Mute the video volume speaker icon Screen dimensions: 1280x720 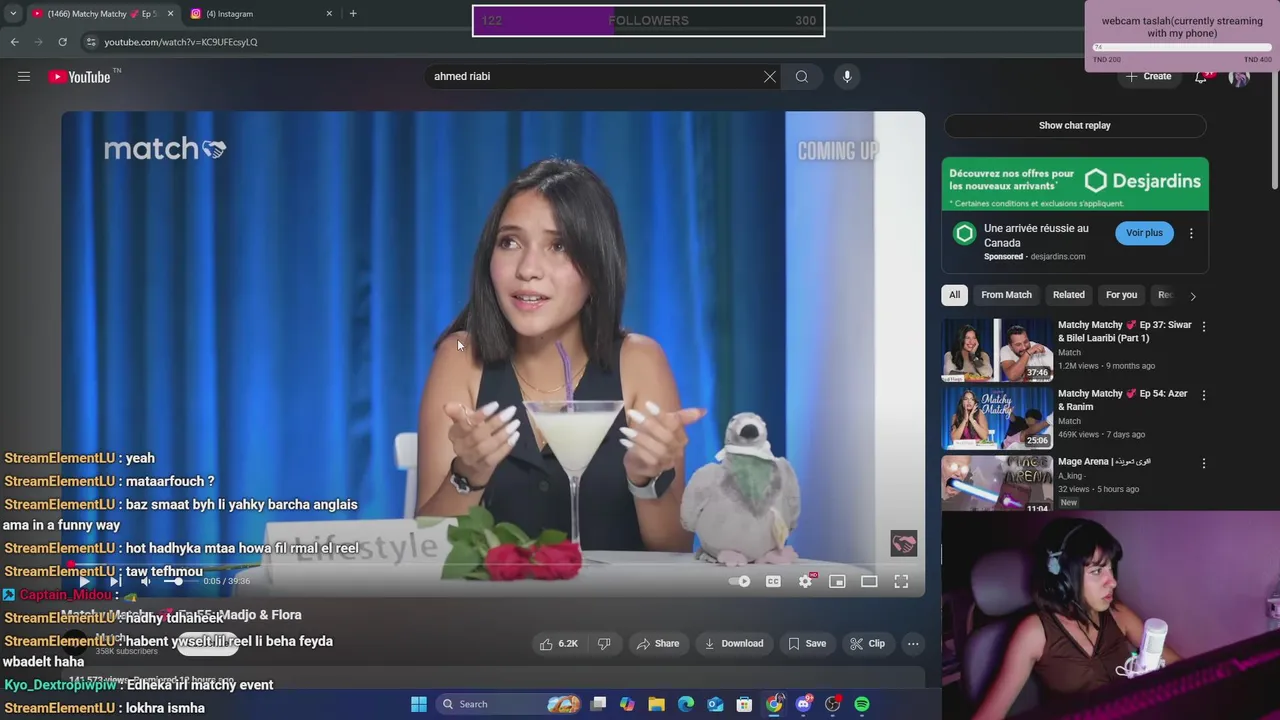[x=146, y=581]
